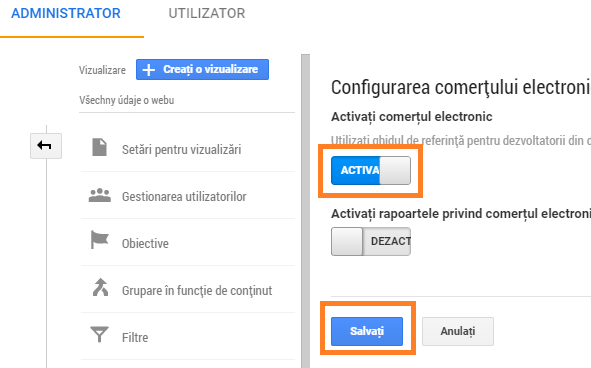The height and width of the screenshot is (368, 591).
Task: Click the flag icon next to Obiective
Action: (x=100, y=240)
